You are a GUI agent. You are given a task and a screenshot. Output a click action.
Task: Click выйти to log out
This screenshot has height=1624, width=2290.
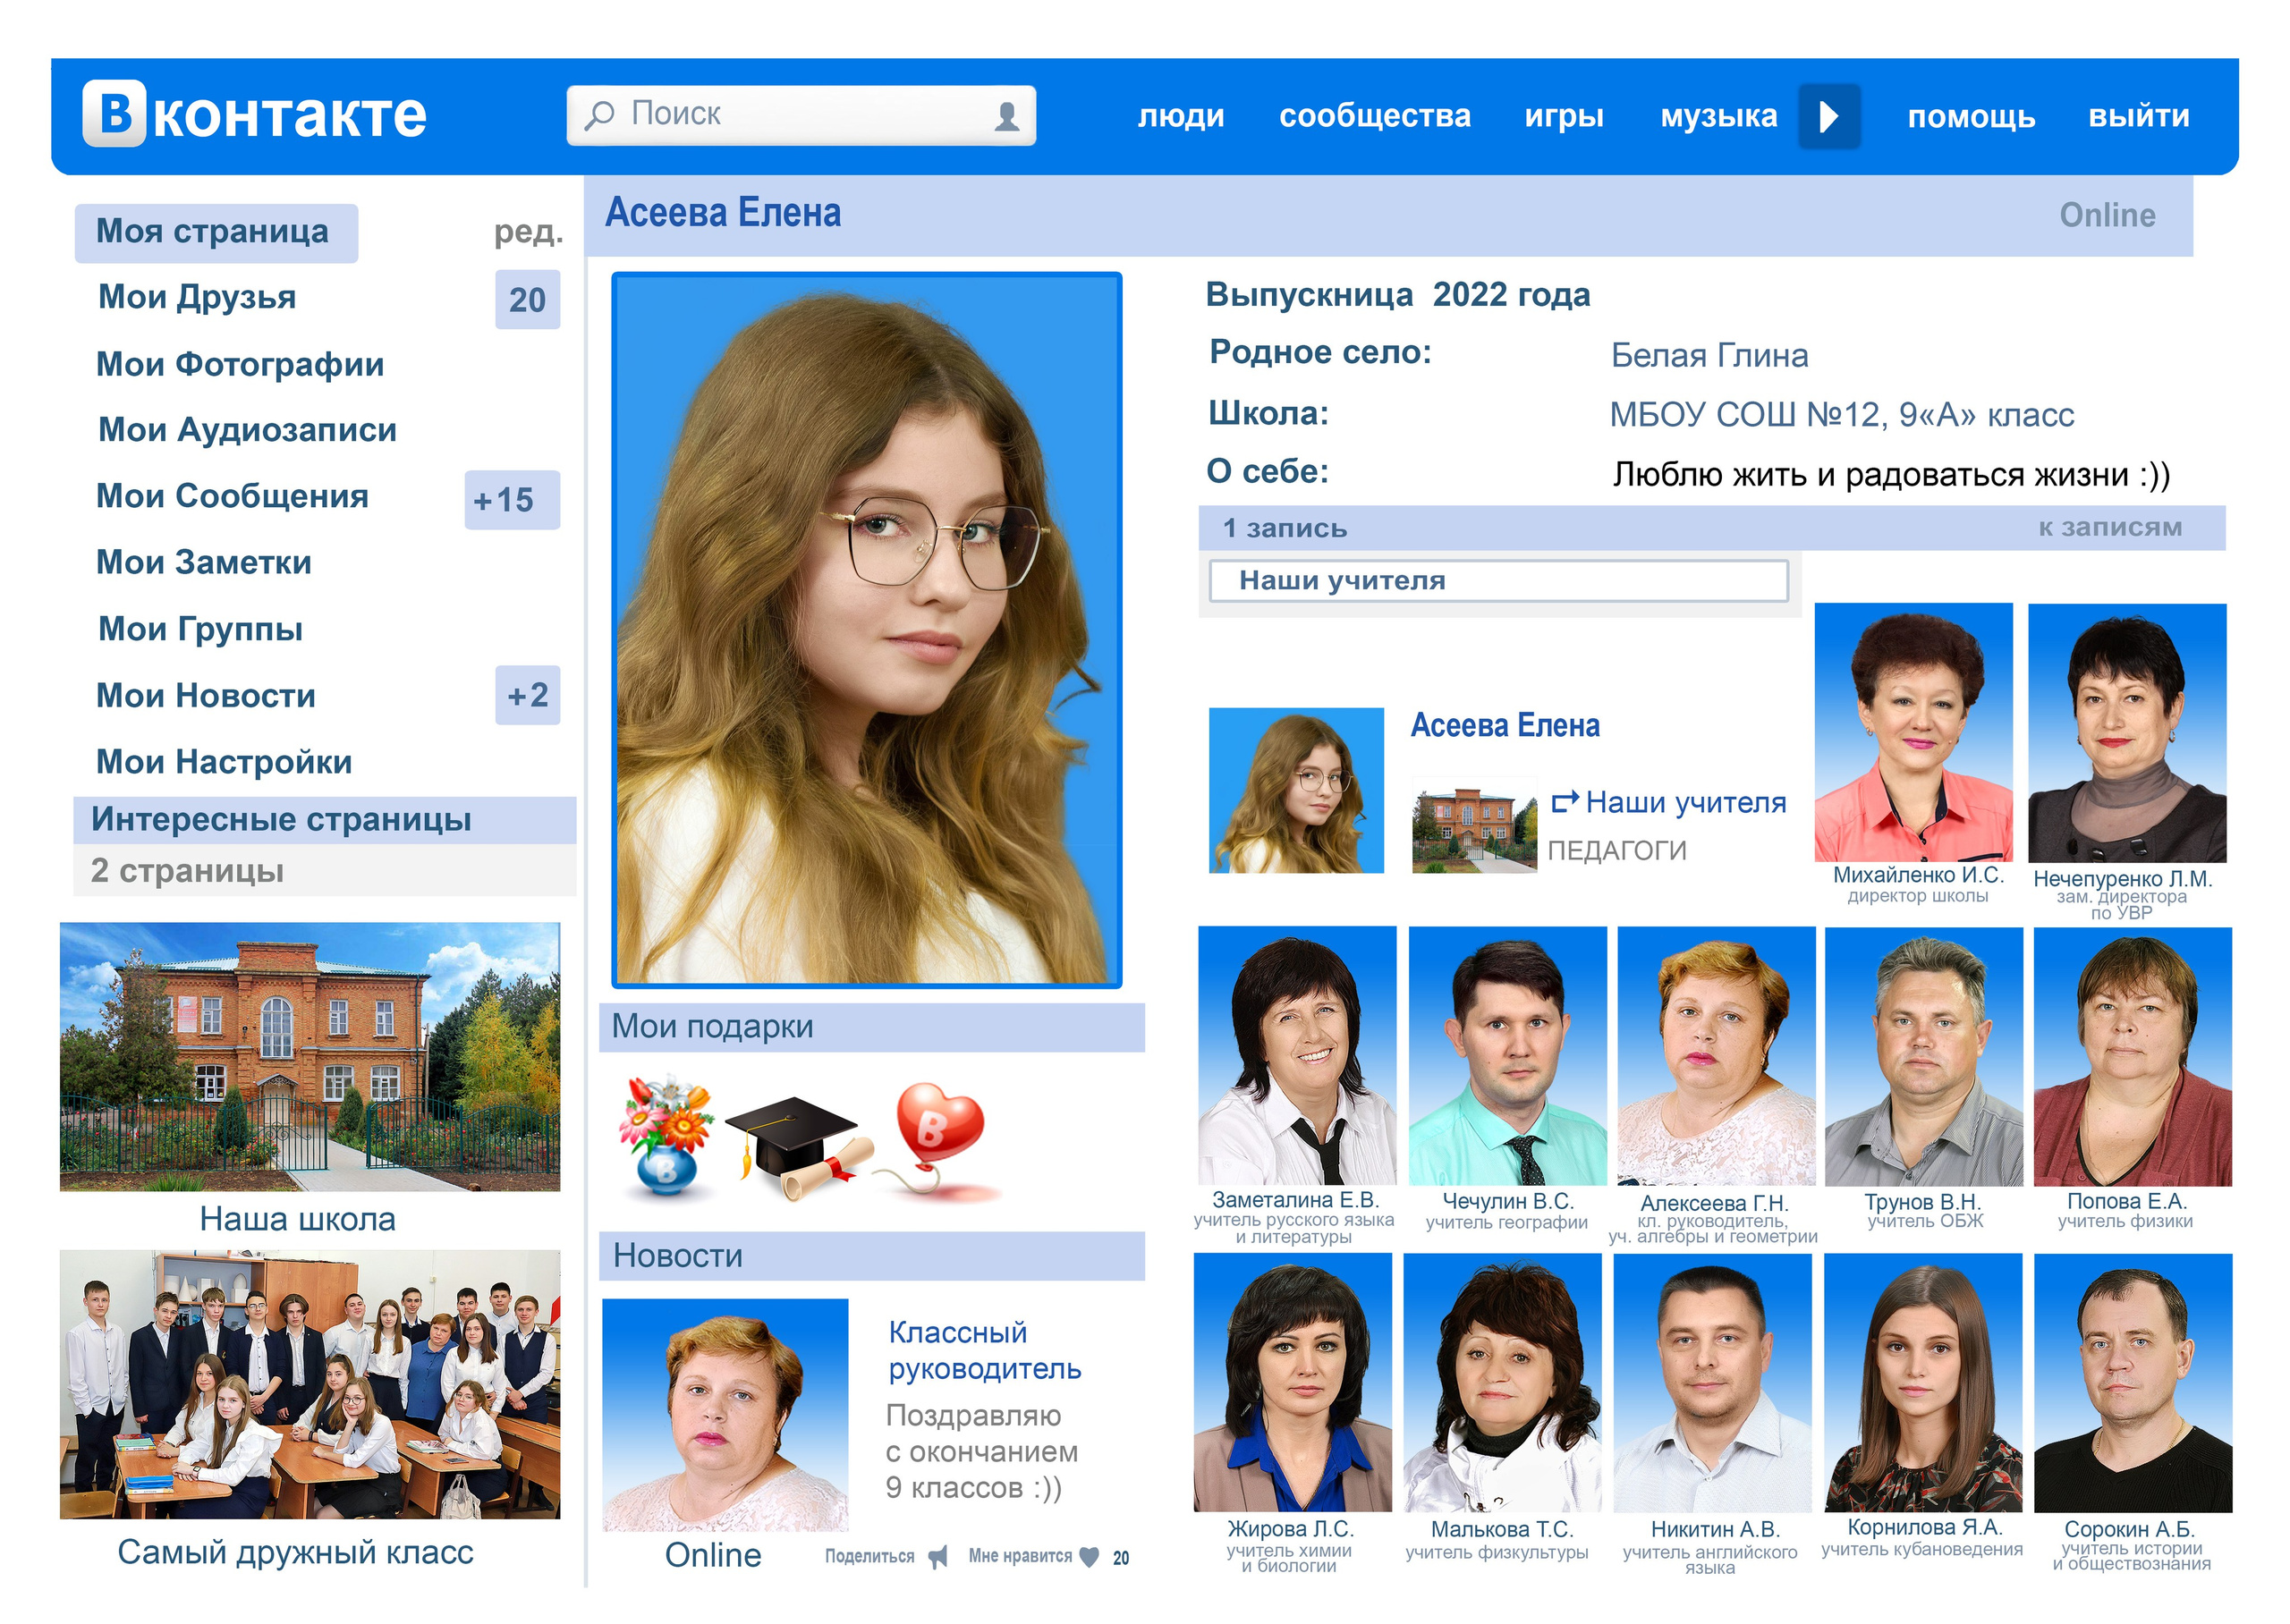[2137, 116]
